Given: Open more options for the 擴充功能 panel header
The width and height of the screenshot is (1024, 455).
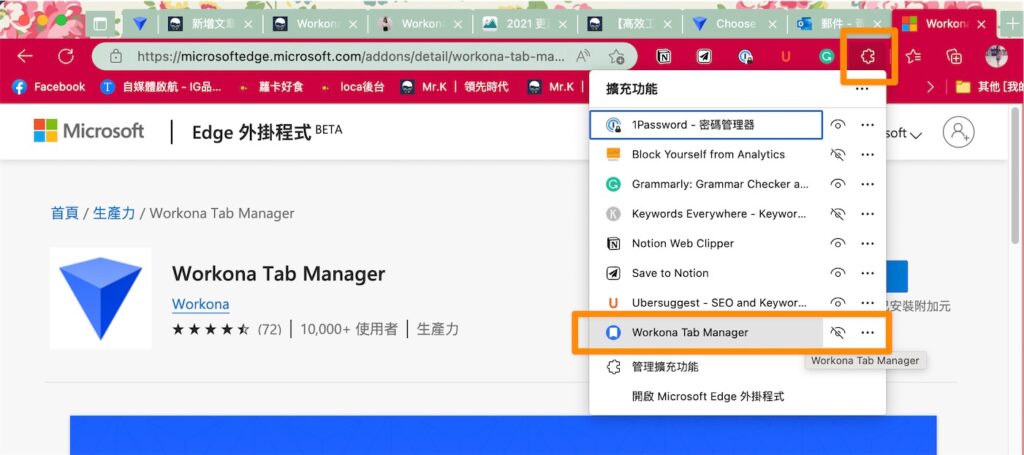Looking at the screenshot, I should [x=862, y=89].
